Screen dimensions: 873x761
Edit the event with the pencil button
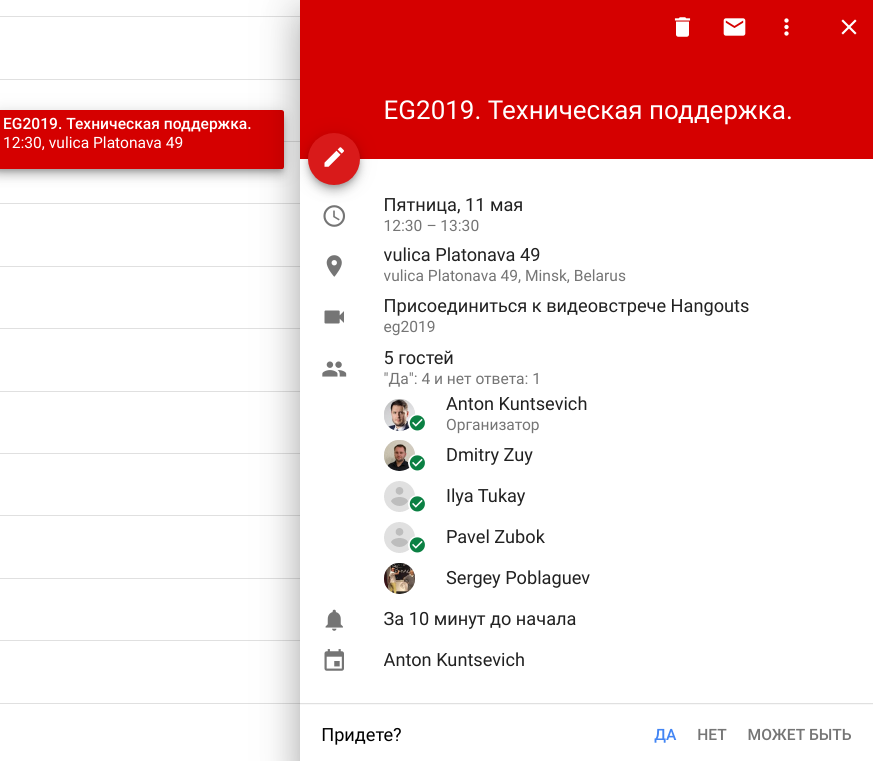pos(334,159)
